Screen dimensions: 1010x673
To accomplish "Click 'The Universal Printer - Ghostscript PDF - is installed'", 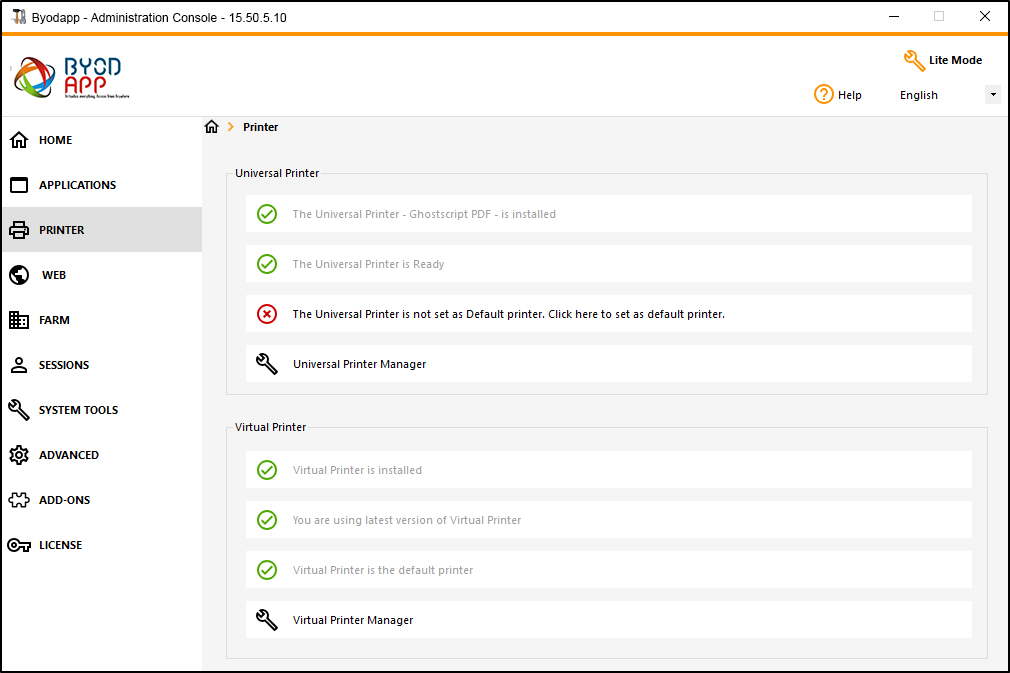I will [424, 214].
